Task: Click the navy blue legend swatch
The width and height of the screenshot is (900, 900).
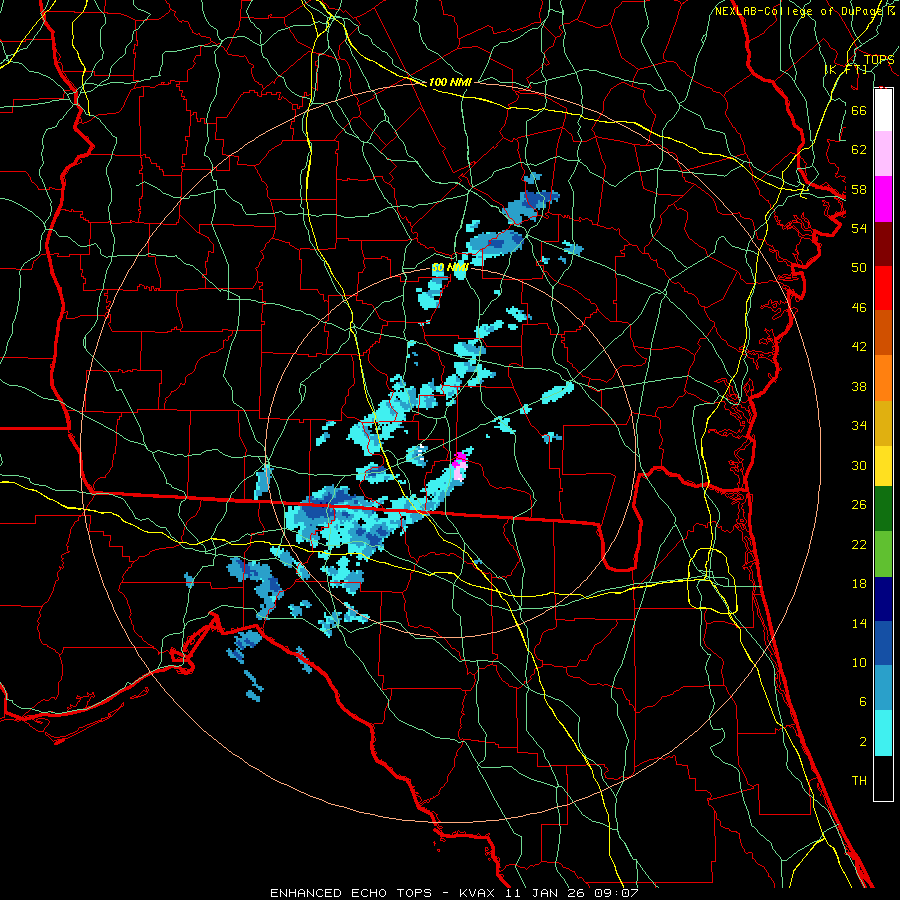Action: coord(883,599)
